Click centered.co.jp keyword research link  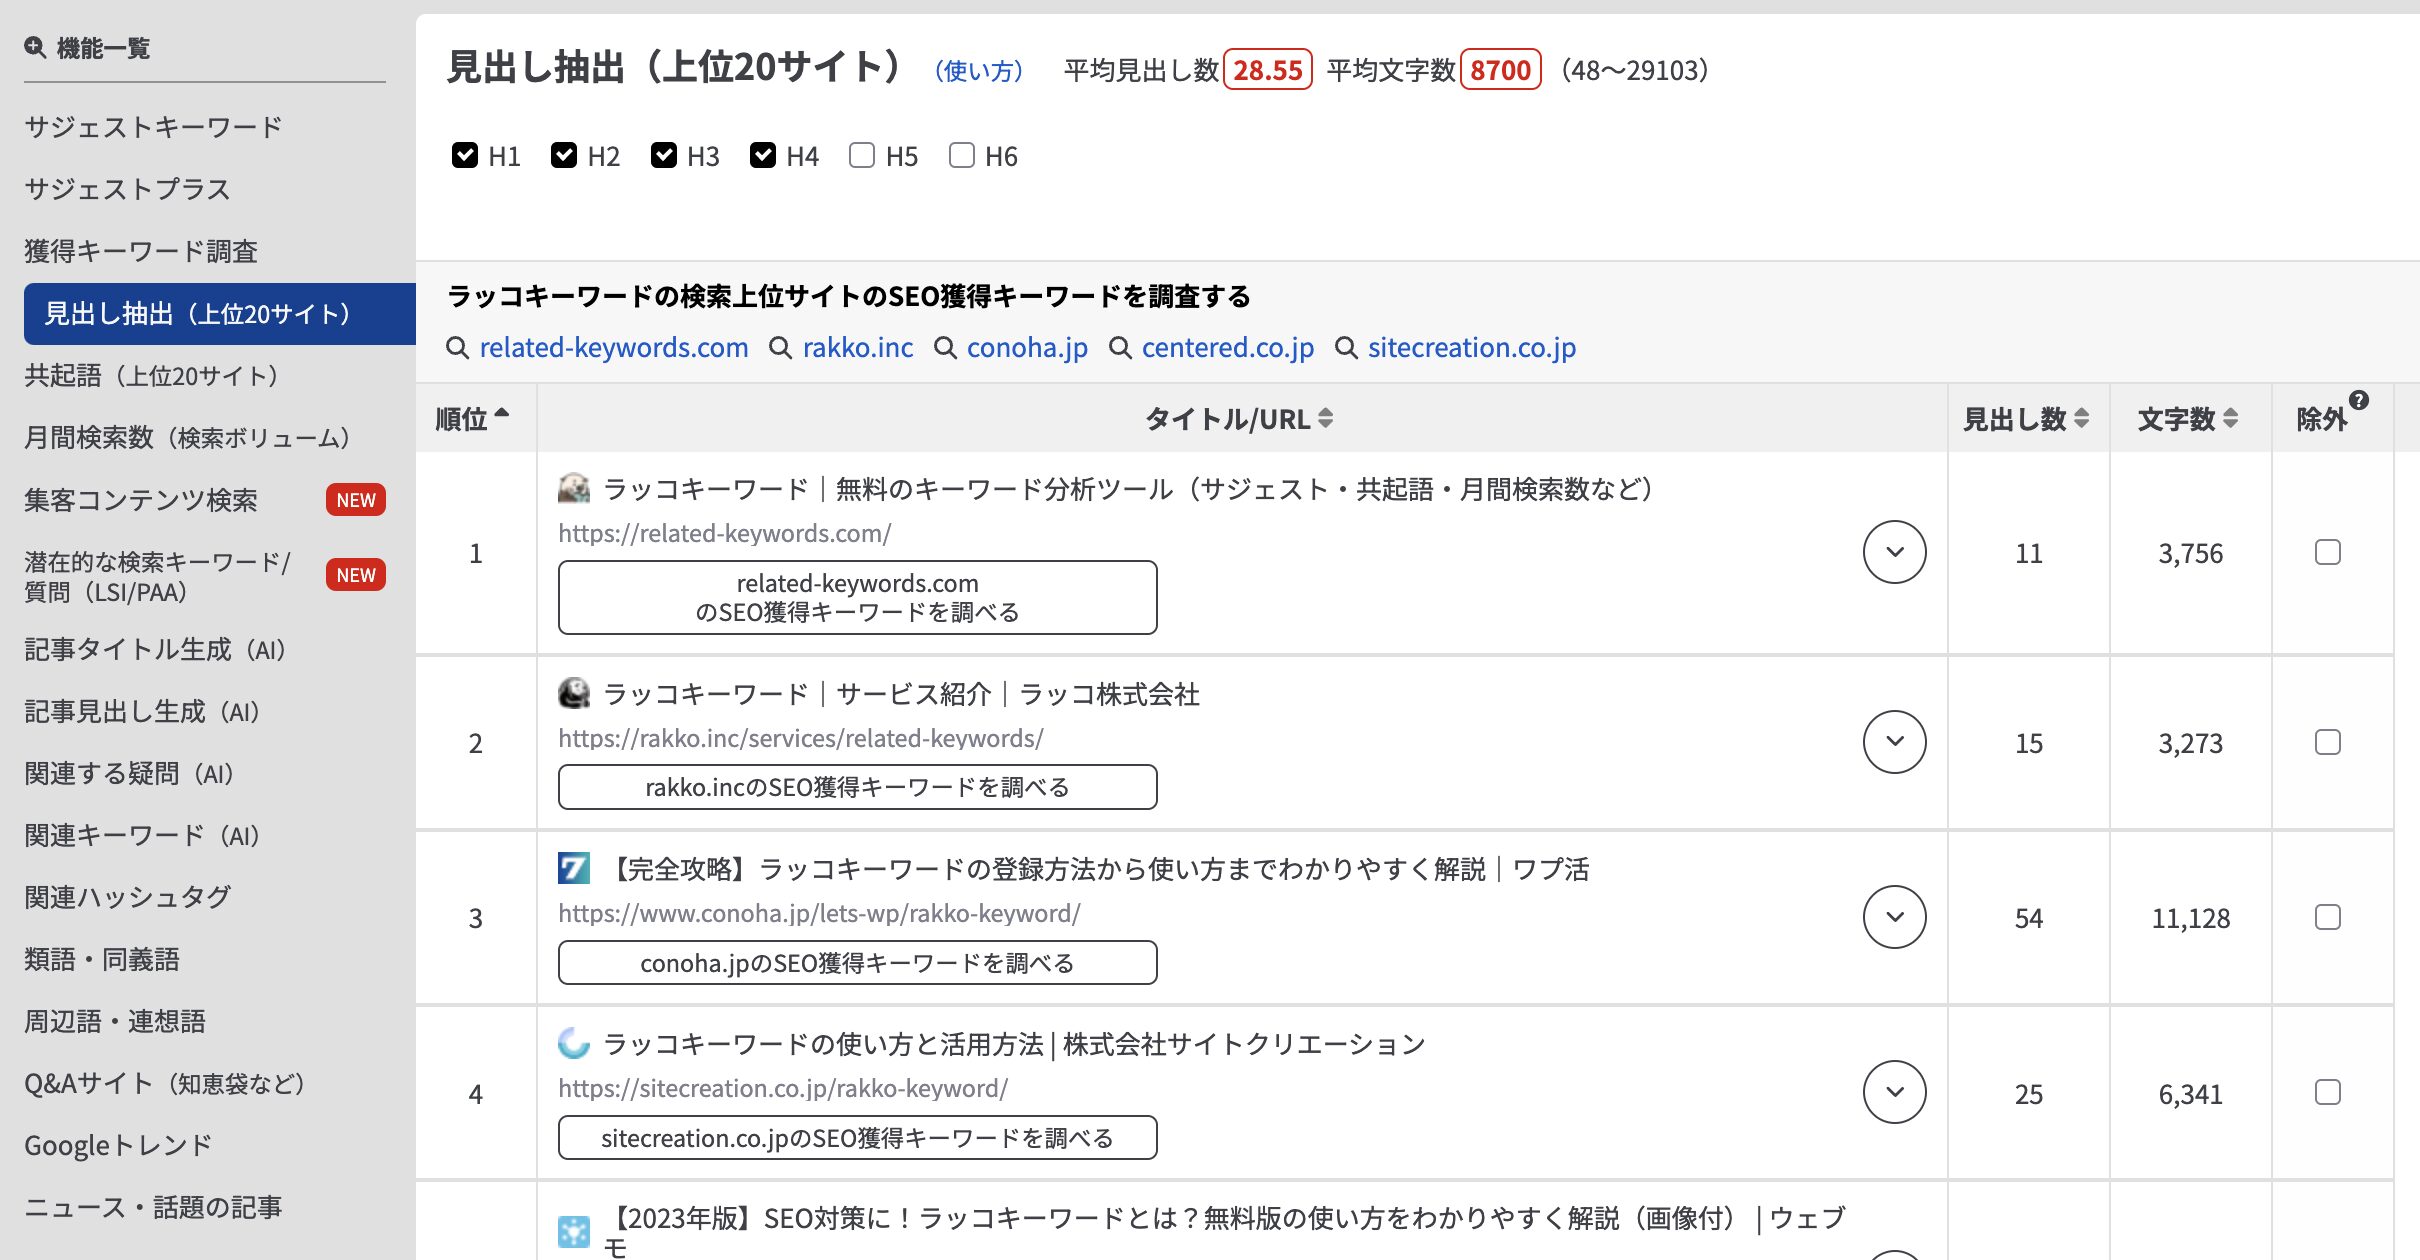click(1228, 348)
